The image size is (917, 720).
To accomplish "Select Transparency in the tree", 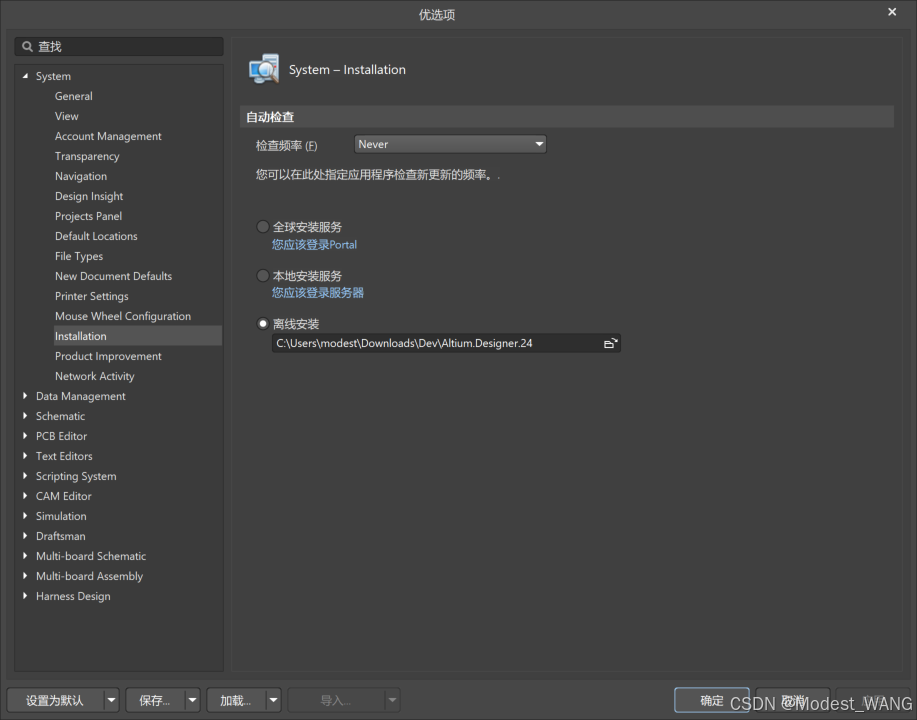I will pos(87,156).
